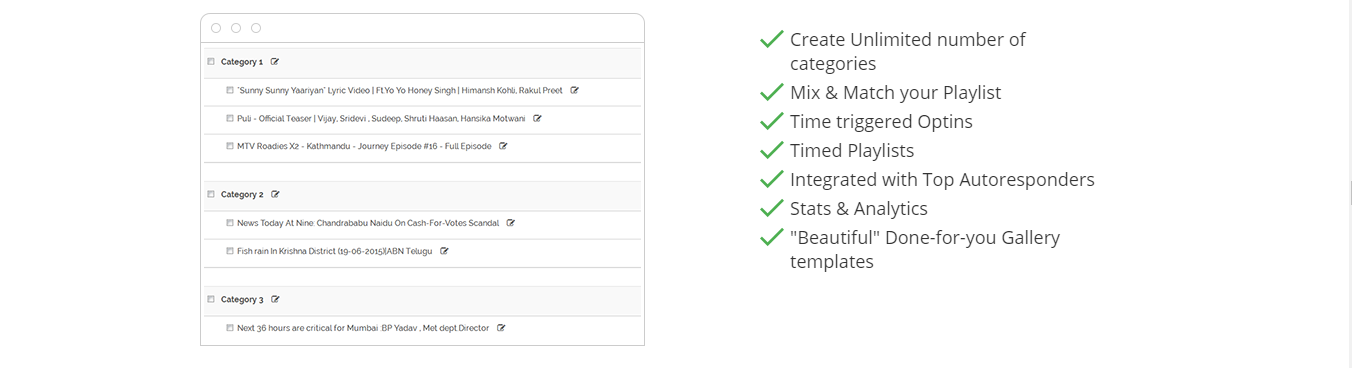Select the Sunny Sunny Yaariyan video title
Viewport: 1352px width, 368px height.
(x=400, y=90)
